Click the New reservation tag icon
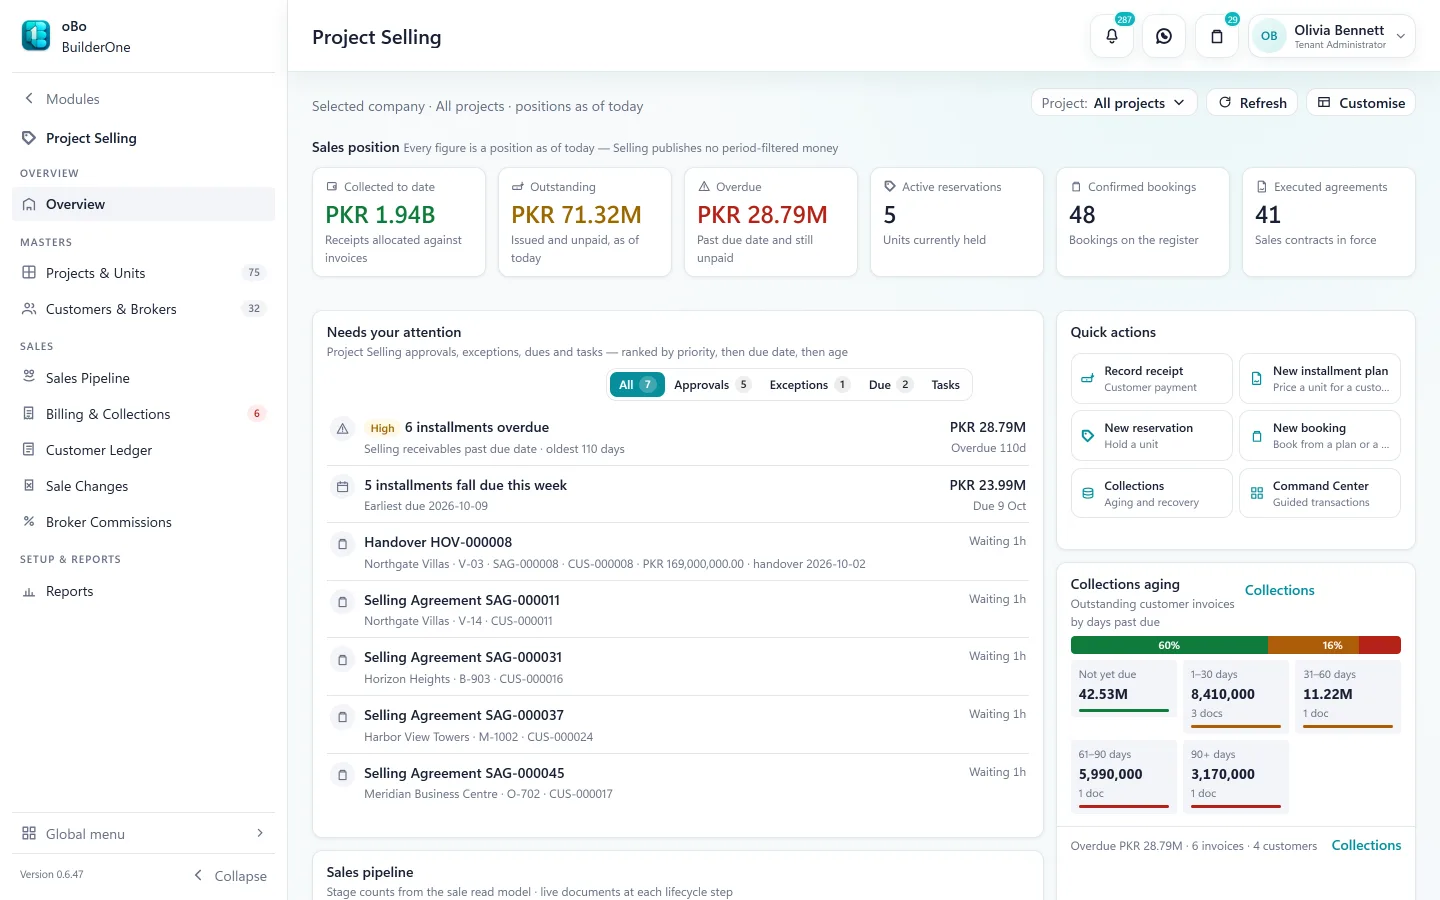The image size is (1440, 900). pyautogui.click(x=1088, y=436)
